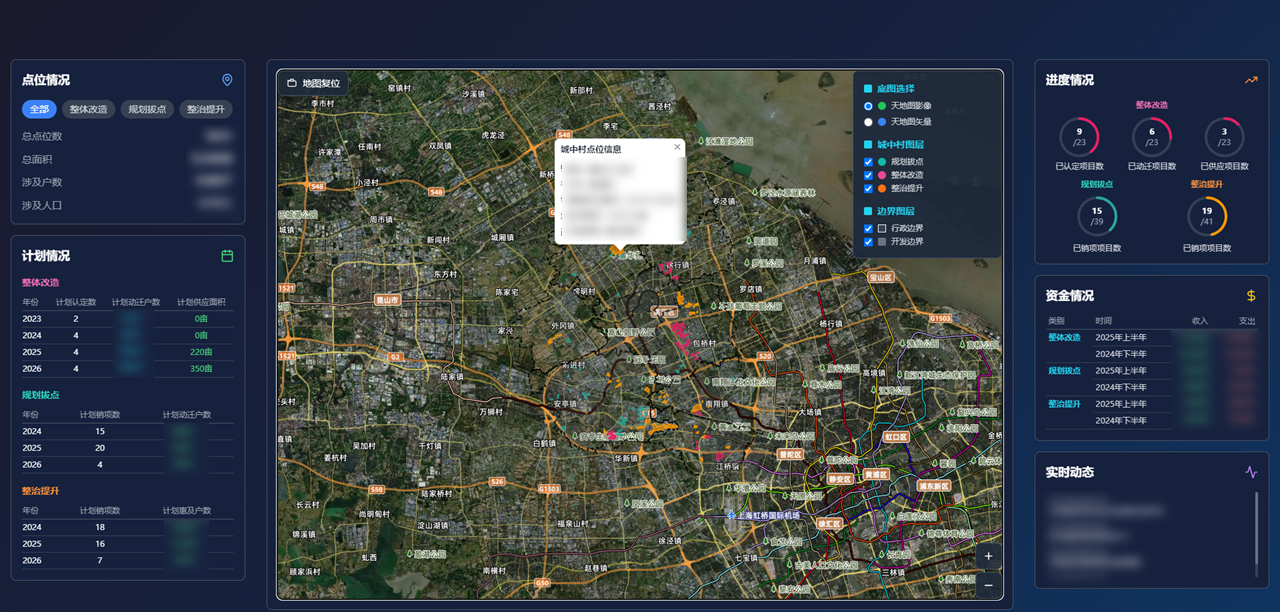Click the 地图复位 map reset button
The image size is (1280, 612).
click(313, 84)
